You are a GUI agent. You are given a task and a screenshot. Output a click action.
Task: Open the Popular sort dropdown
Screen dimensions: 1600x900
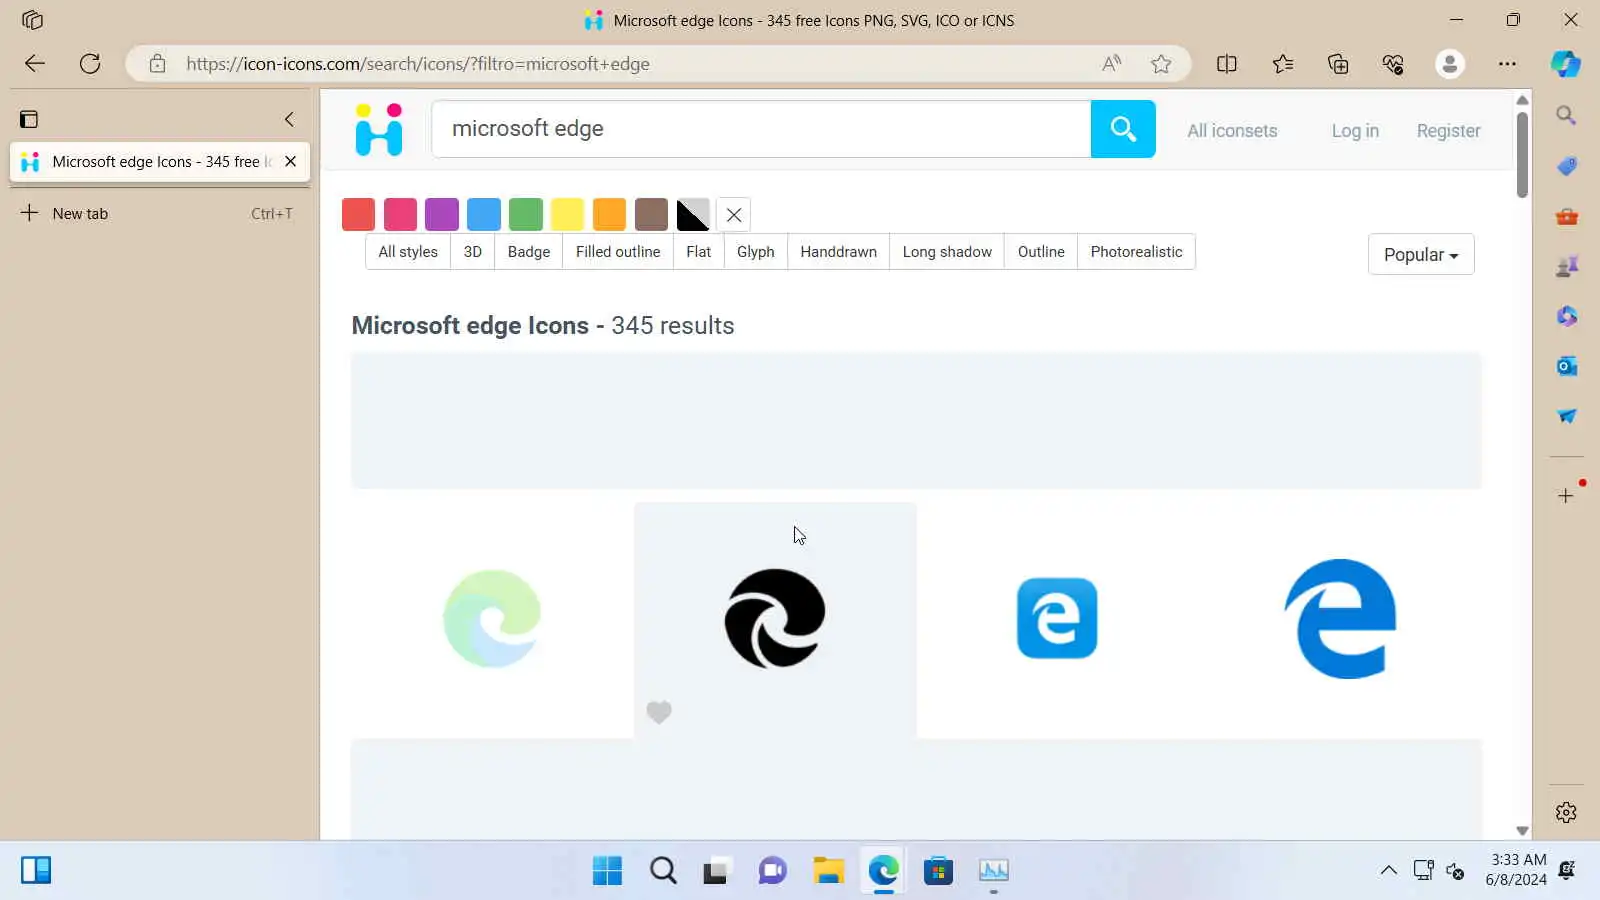click(1421, 255)
